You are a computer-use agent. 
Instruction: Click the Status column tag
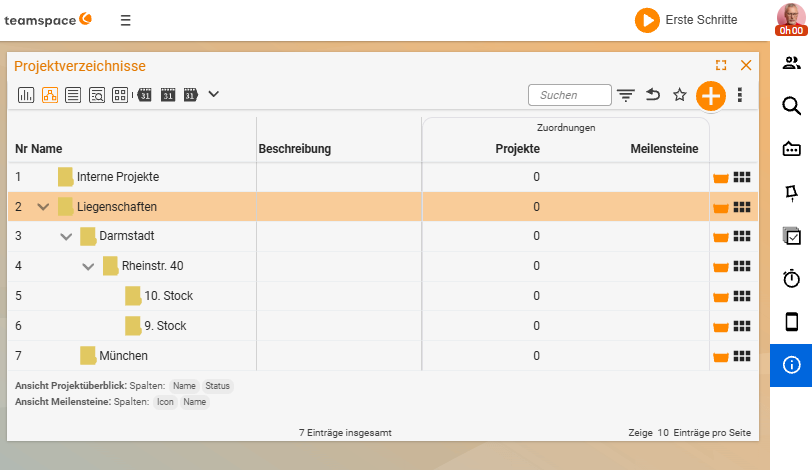218,386
